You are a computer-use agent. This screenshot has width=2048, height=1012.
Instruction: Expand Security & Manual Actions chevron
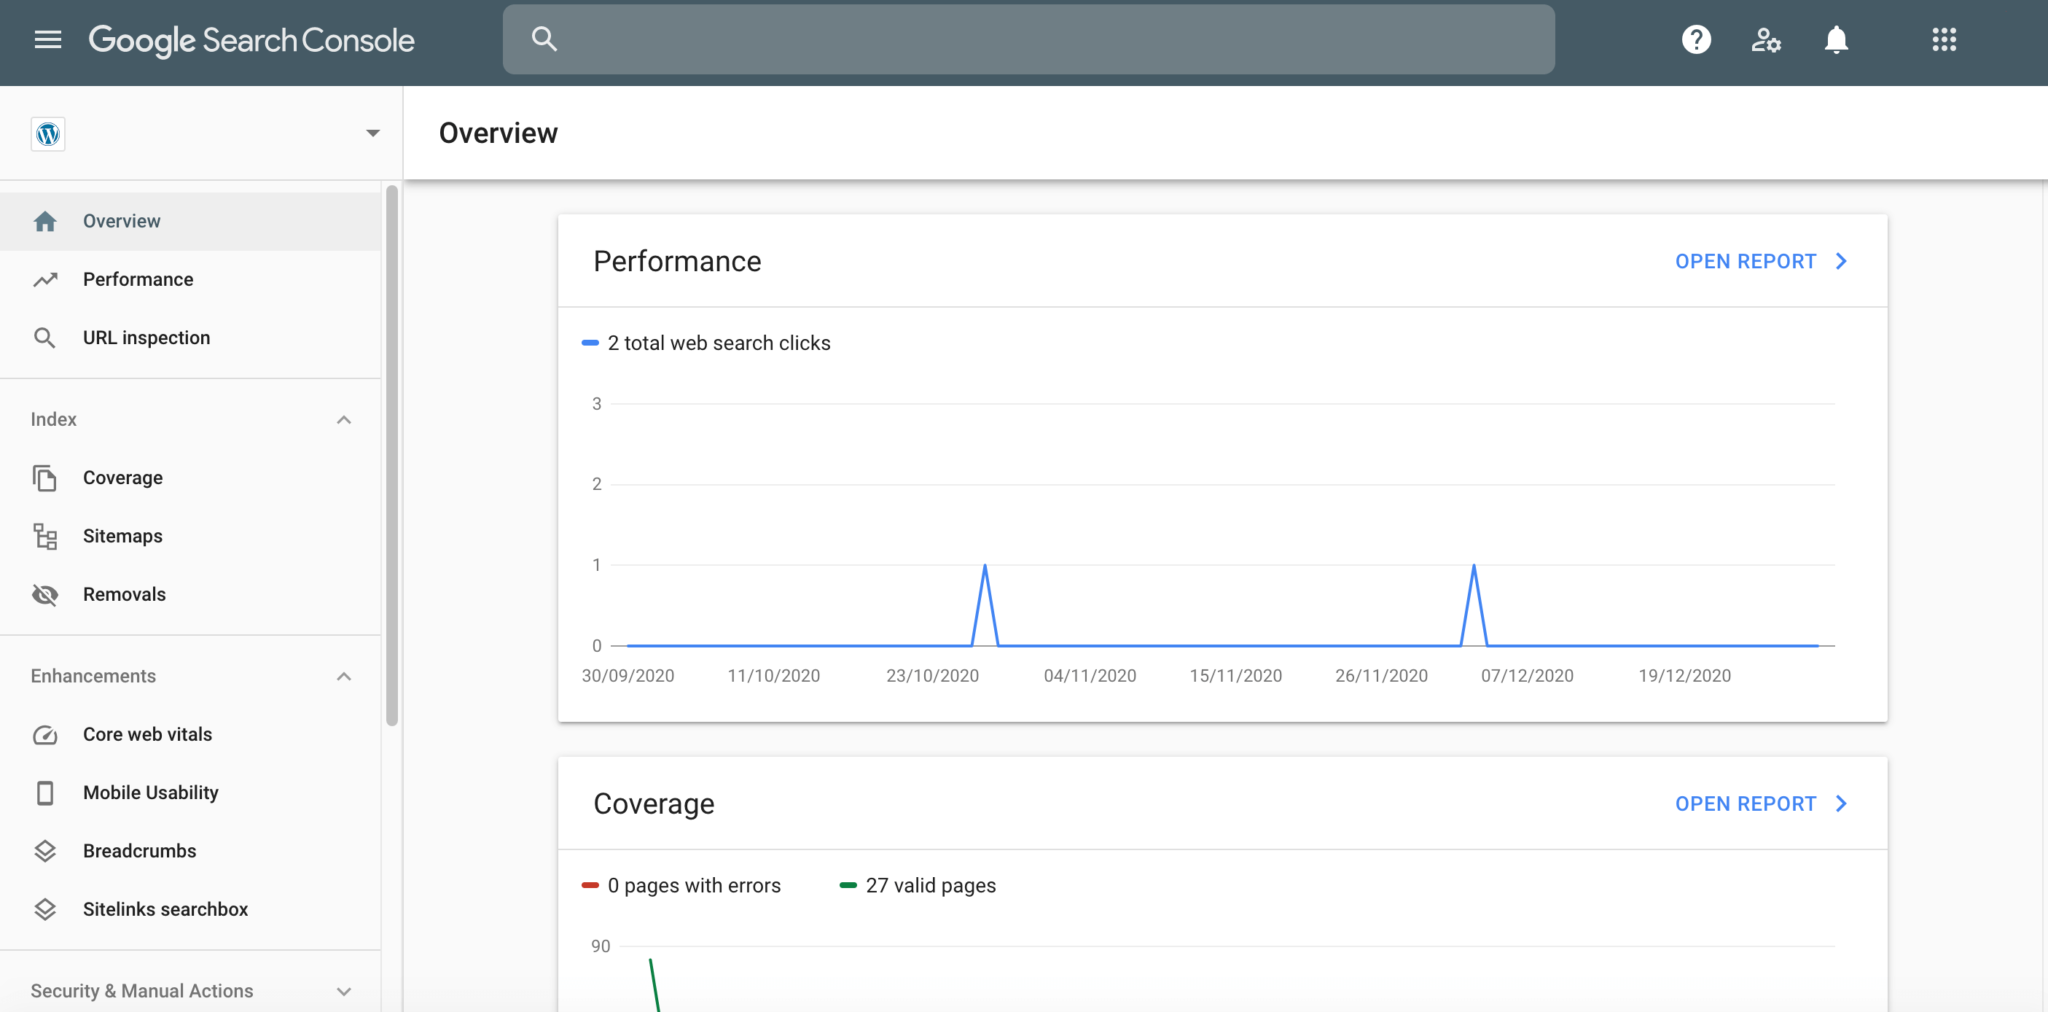(344, 992)
